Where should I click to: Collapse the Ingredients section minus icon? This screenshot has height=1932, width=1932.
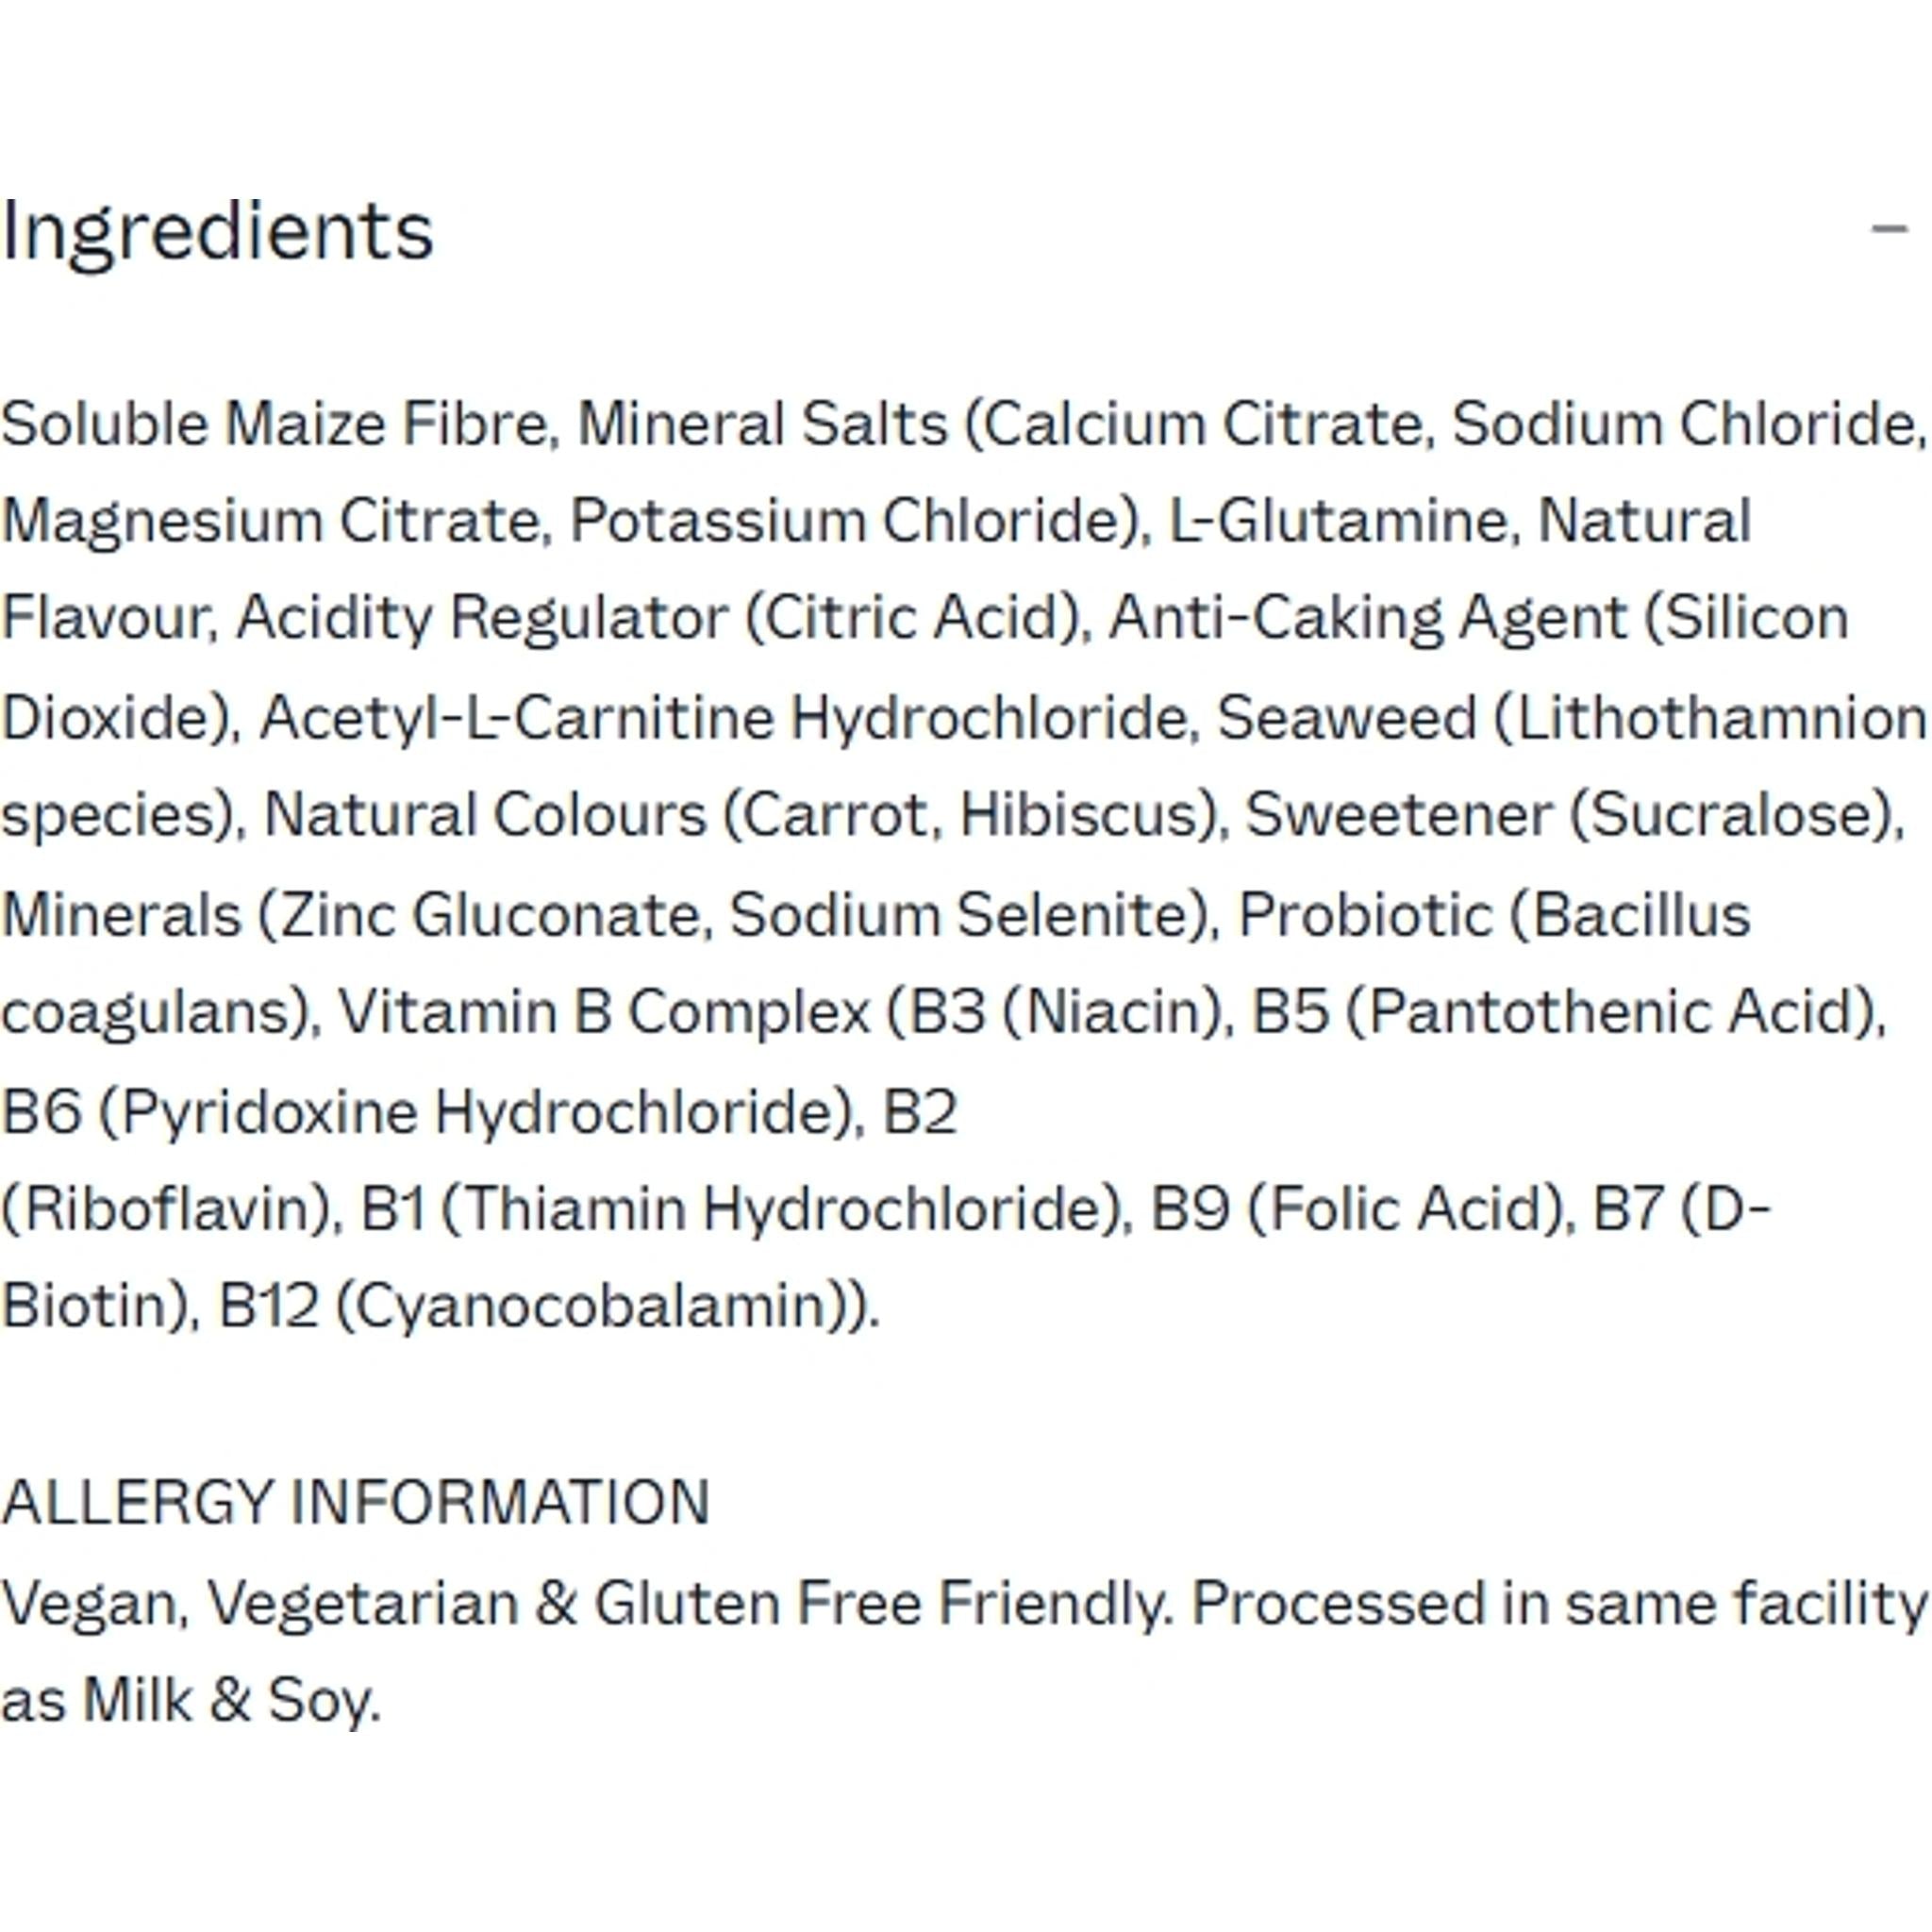point(1889,229)
